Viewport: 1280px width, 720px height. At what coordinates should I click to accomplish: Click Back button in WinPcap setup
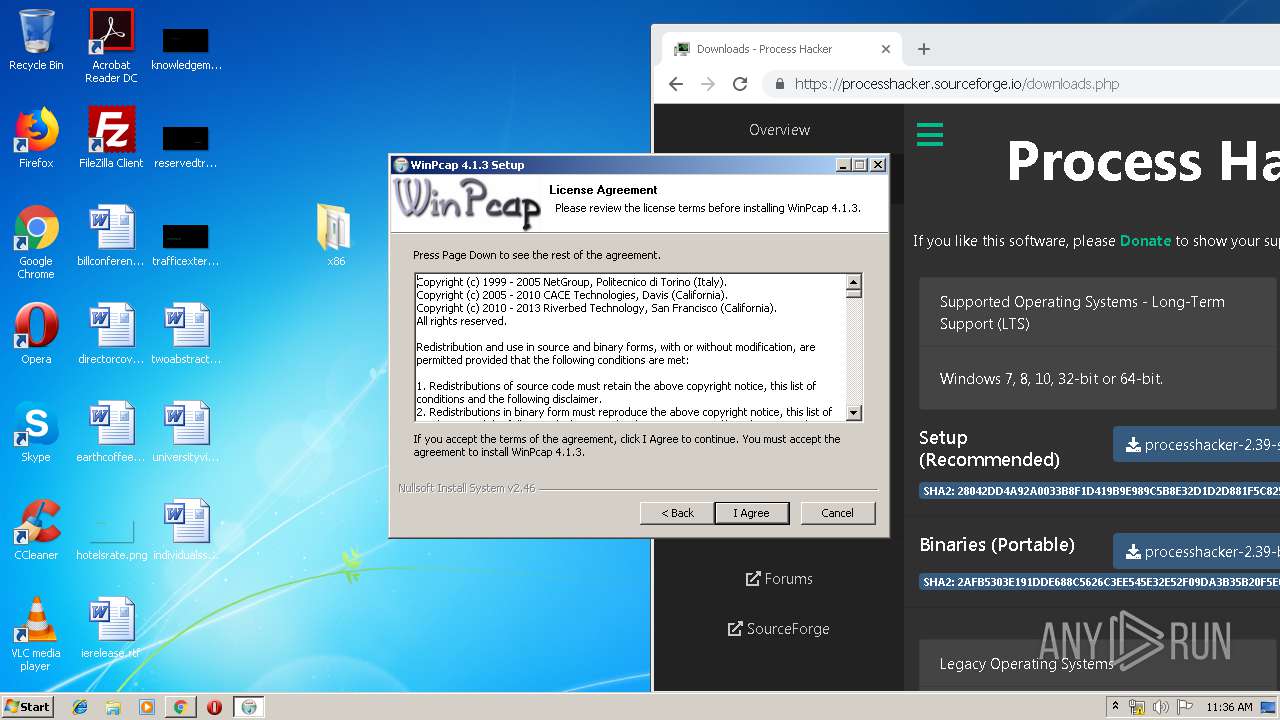click(x=677, y=513)
